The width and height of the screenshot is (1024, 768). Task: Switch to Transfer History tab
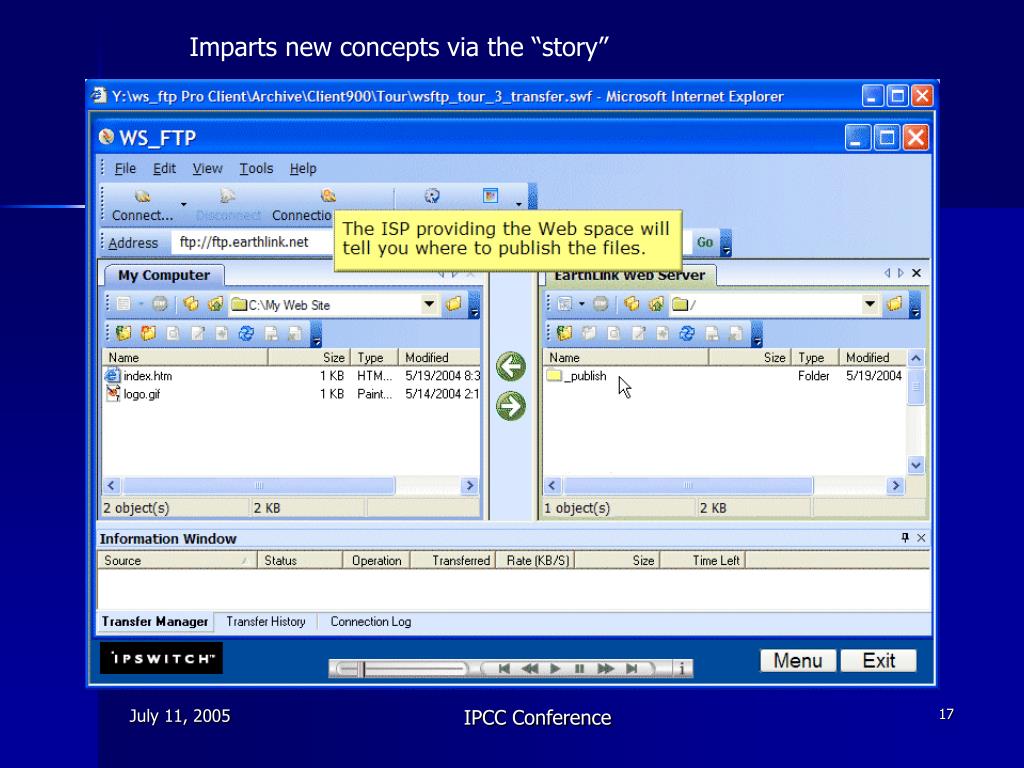(x=266, y=622)
